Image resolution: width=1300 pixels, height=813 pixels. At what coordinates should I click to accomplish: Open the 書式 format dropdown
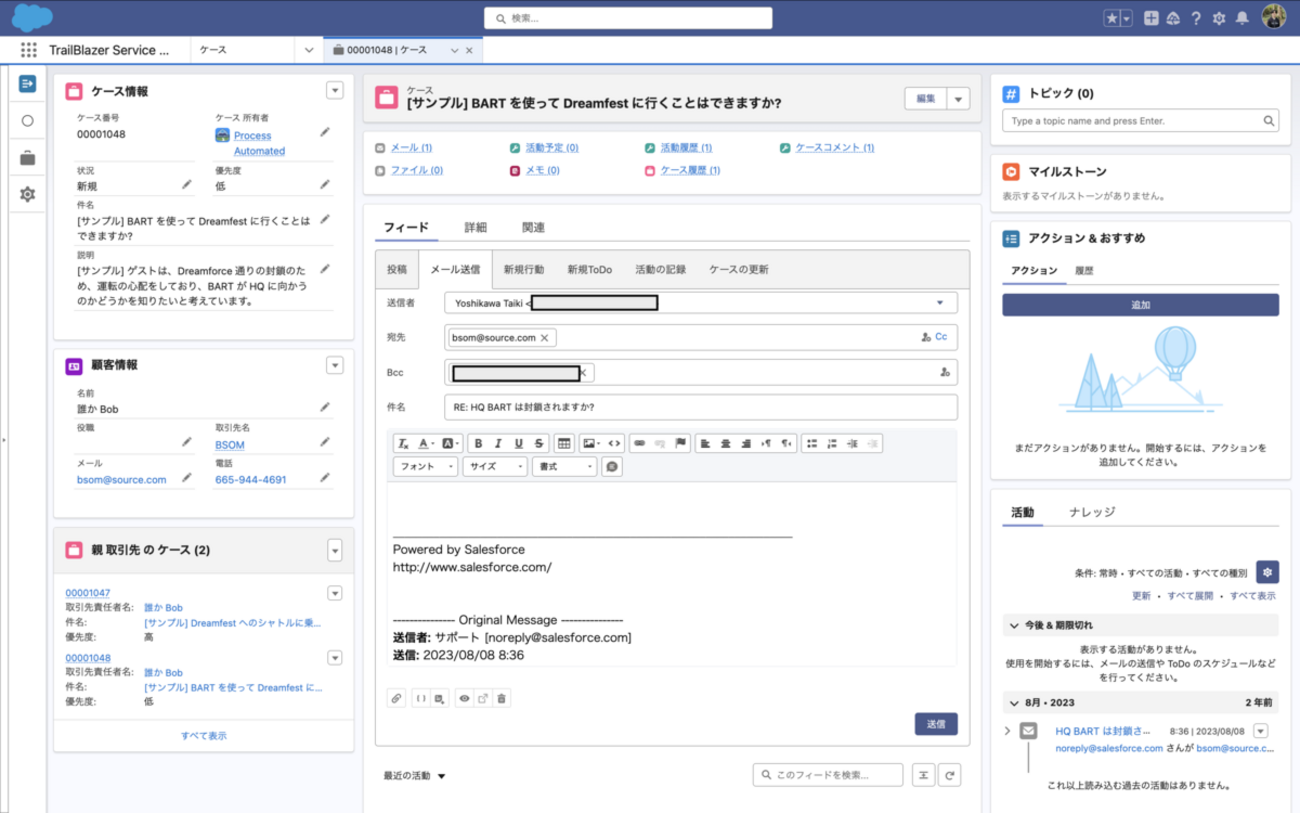tap(563, 467)
